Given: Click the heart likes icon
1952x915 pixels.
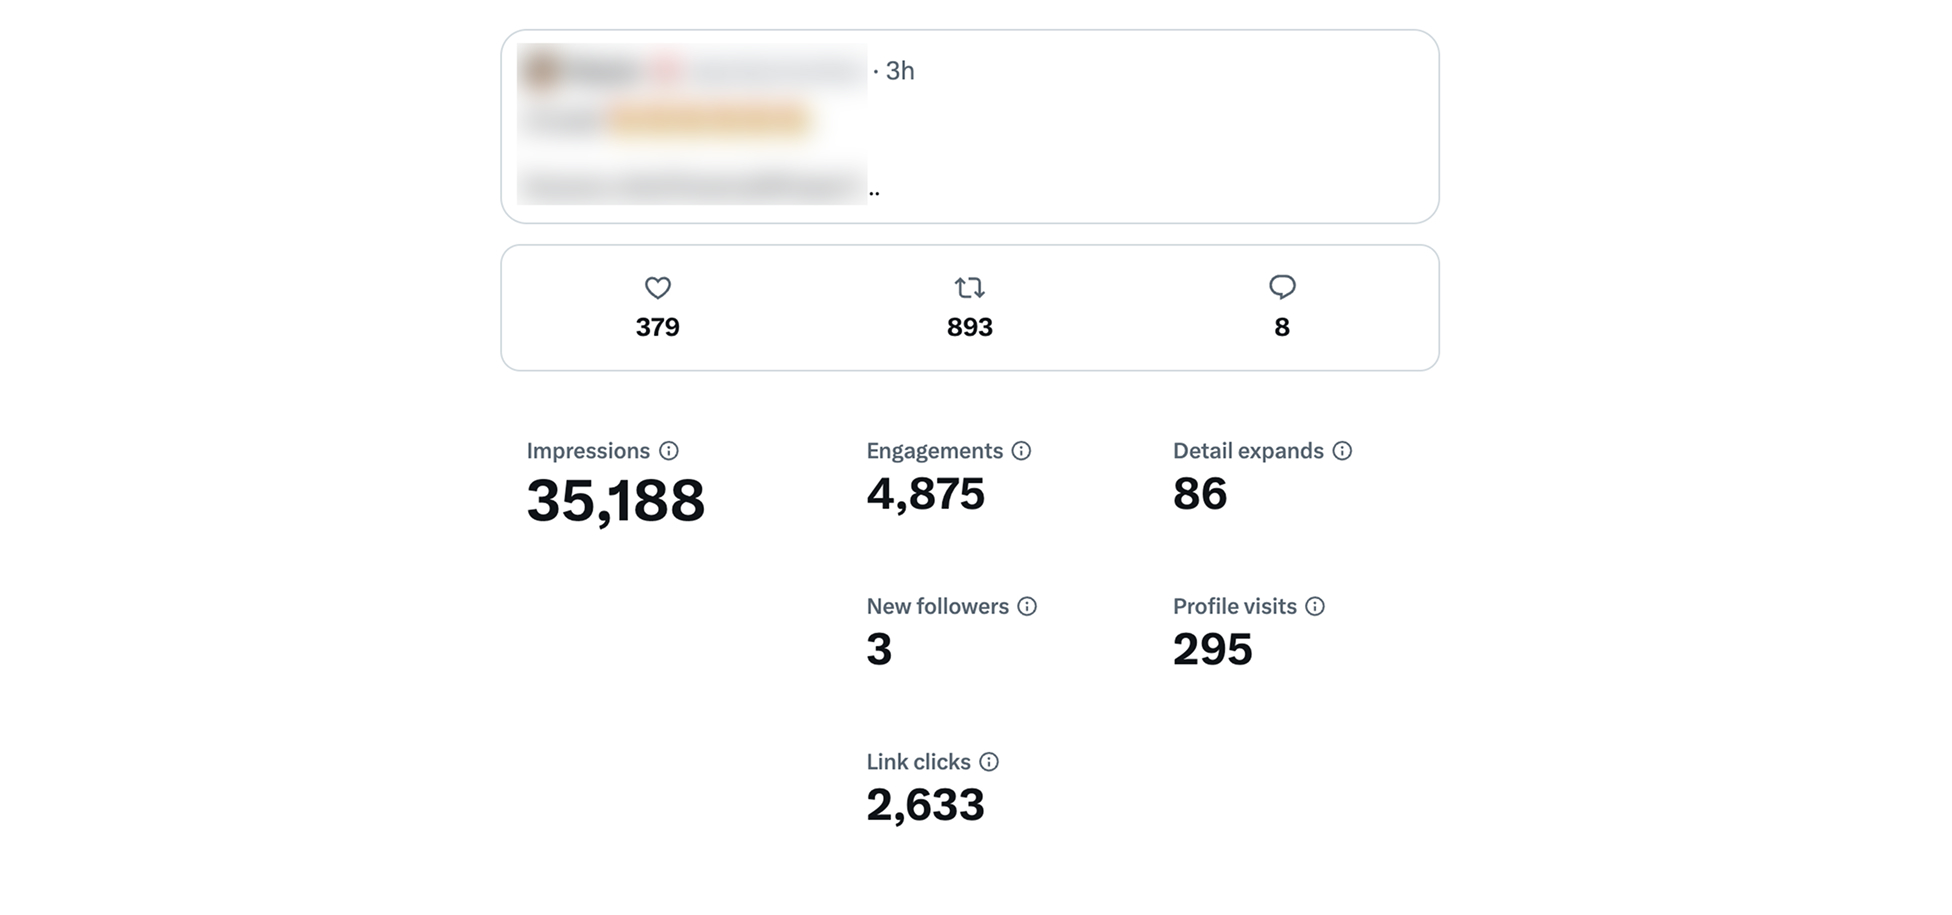Looking at the screenshot, I should tap(657, 288).
